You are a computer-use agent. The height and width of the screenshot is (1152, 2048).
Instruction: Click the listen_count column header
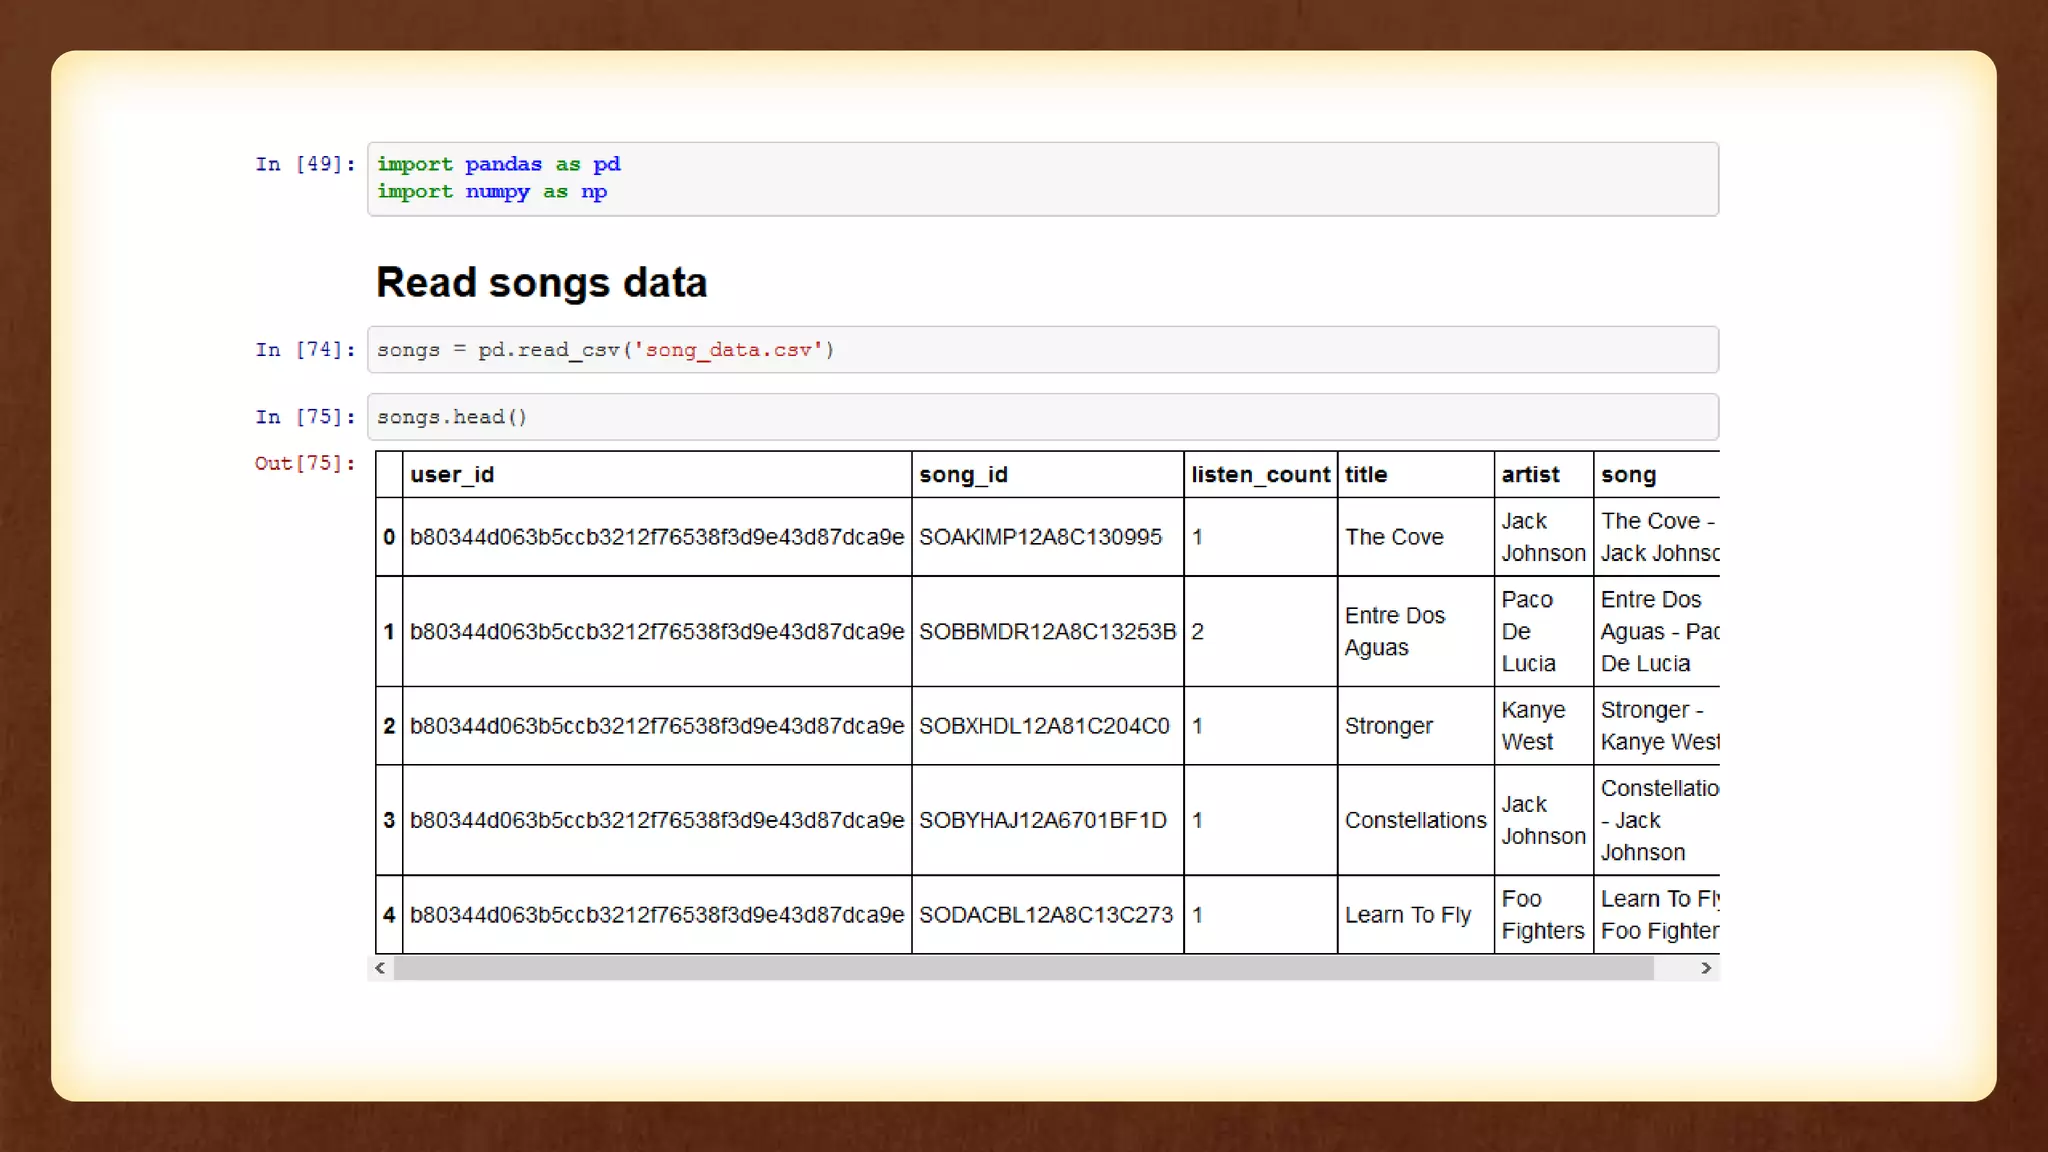[1260, 475]
